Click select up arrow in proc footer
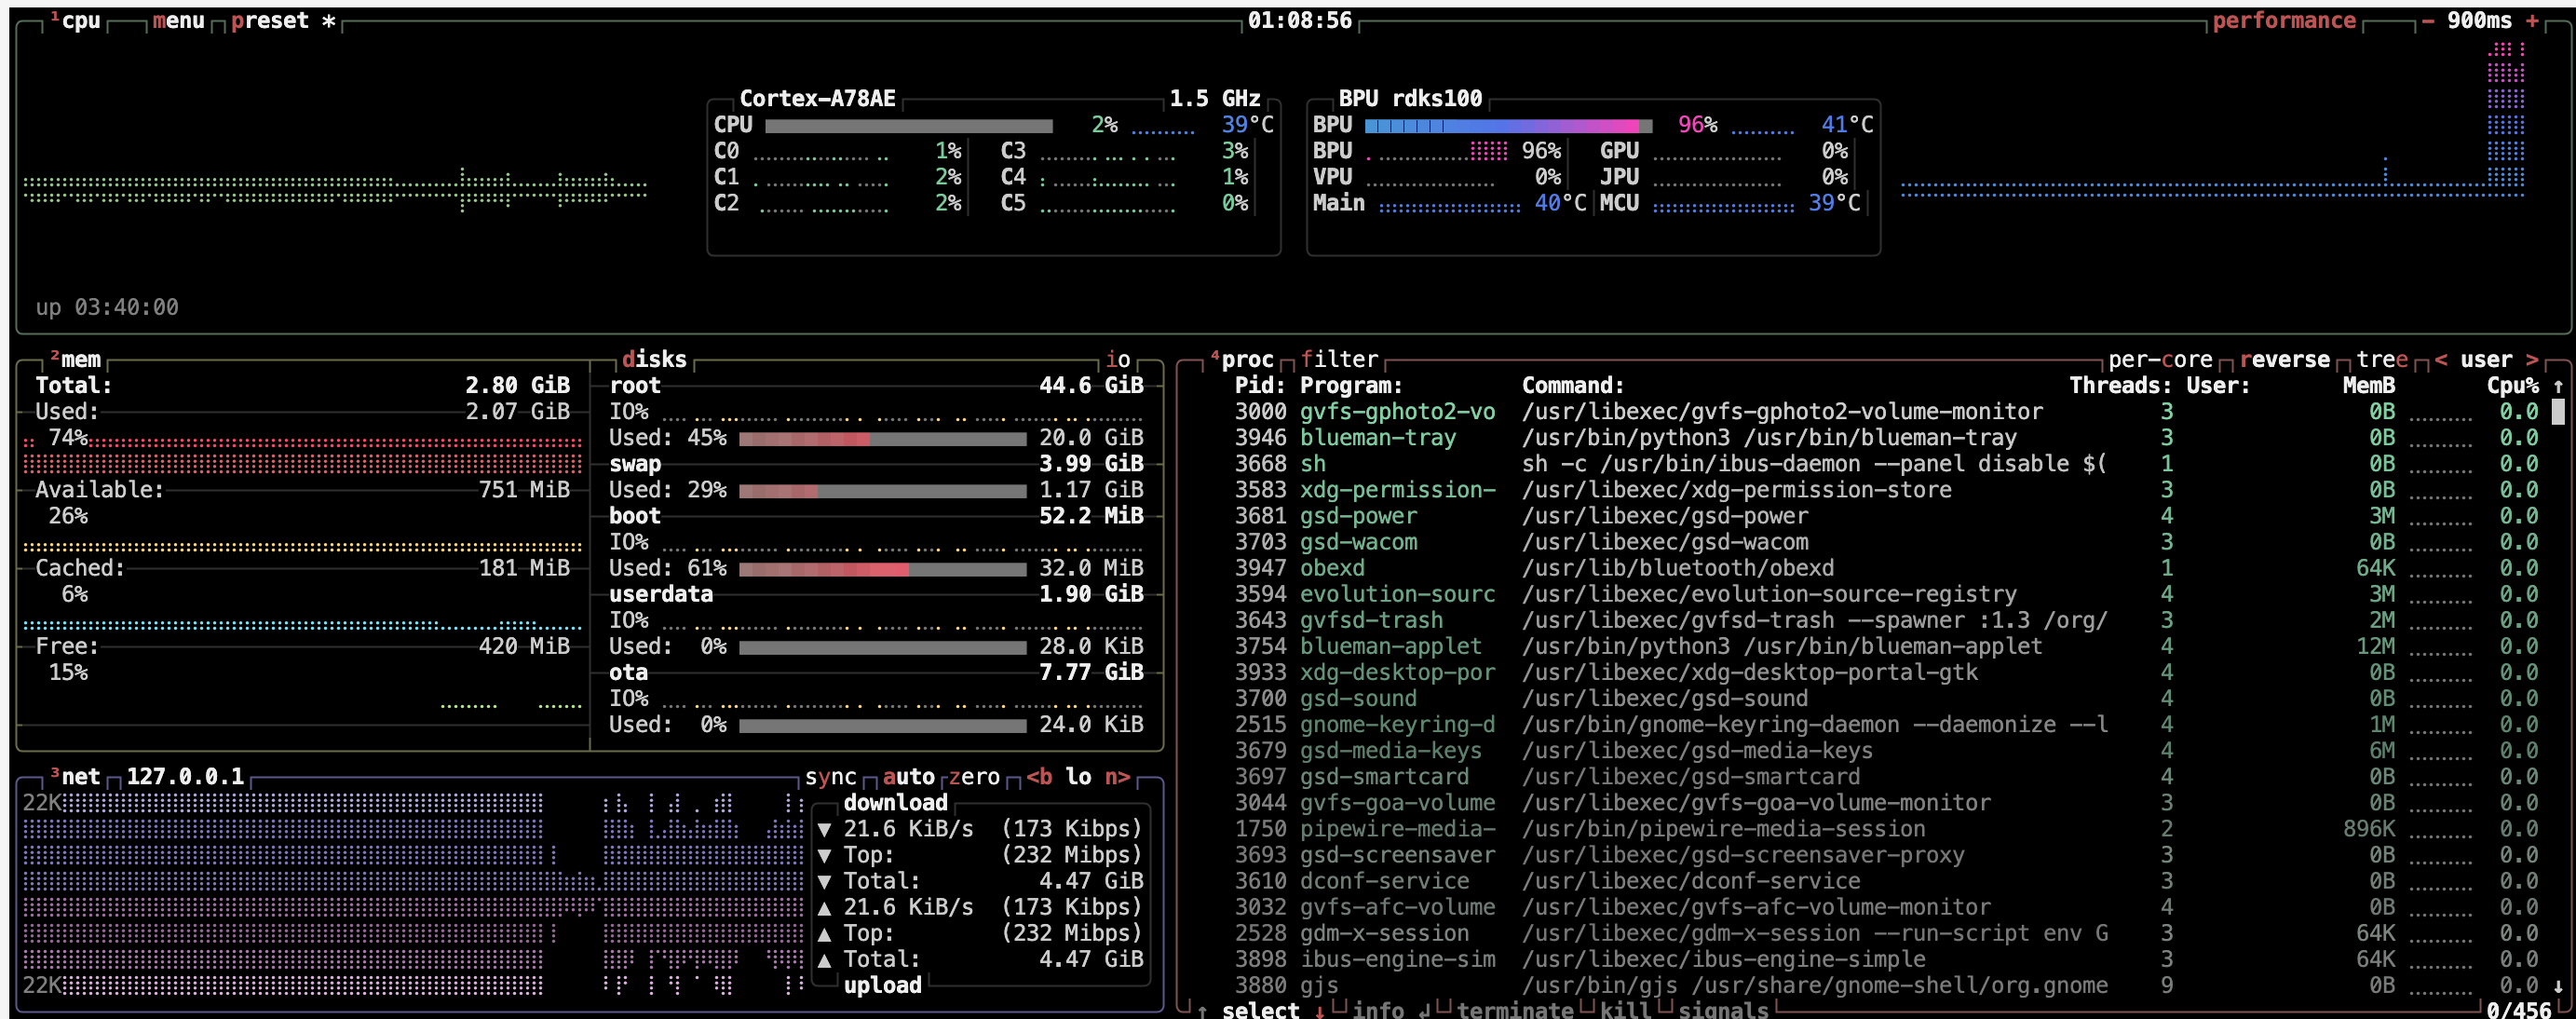This screenshot has width=2576, height=1019. pos(1202,1010)
